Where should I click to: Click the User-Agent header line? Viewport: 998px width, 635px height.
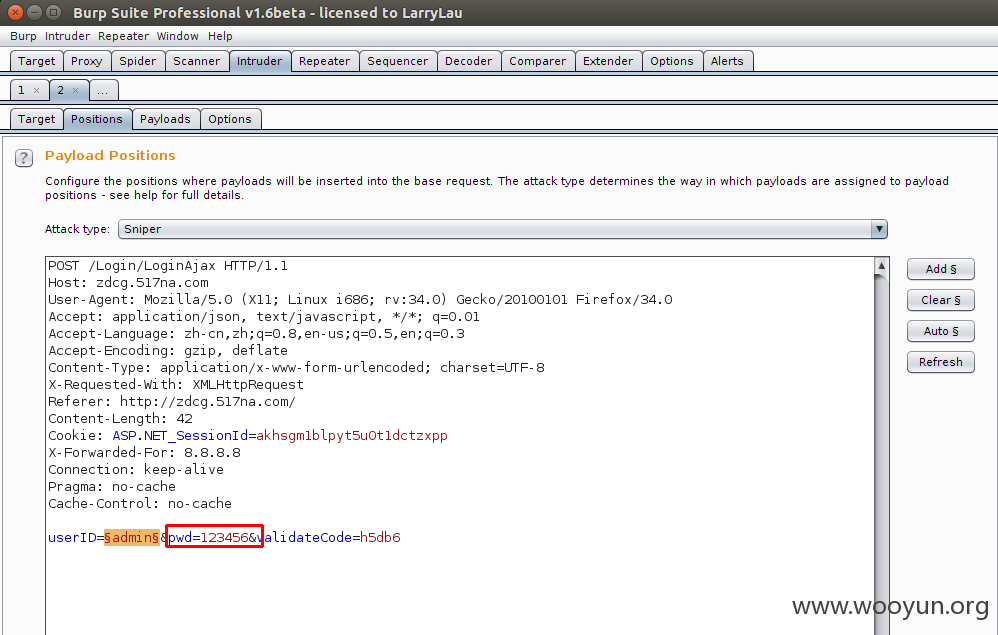tap(360, 300)
